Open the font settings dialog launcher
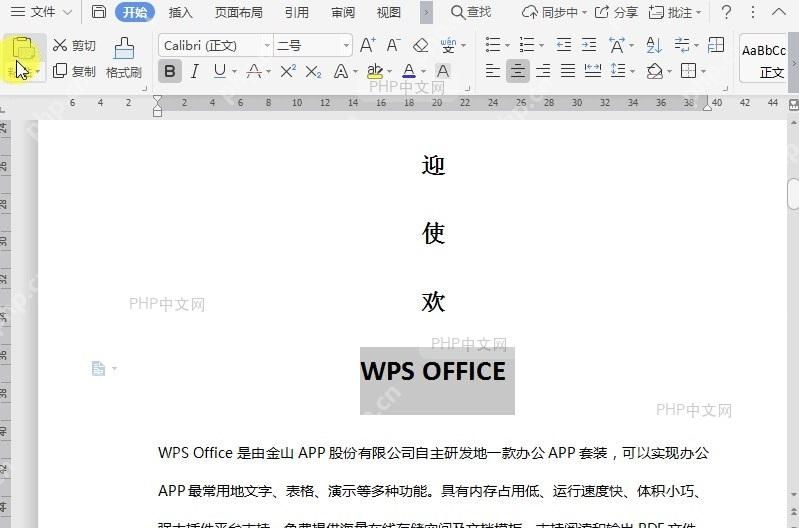Viewport: 799px width, 528px height. (x=467, y=88)
